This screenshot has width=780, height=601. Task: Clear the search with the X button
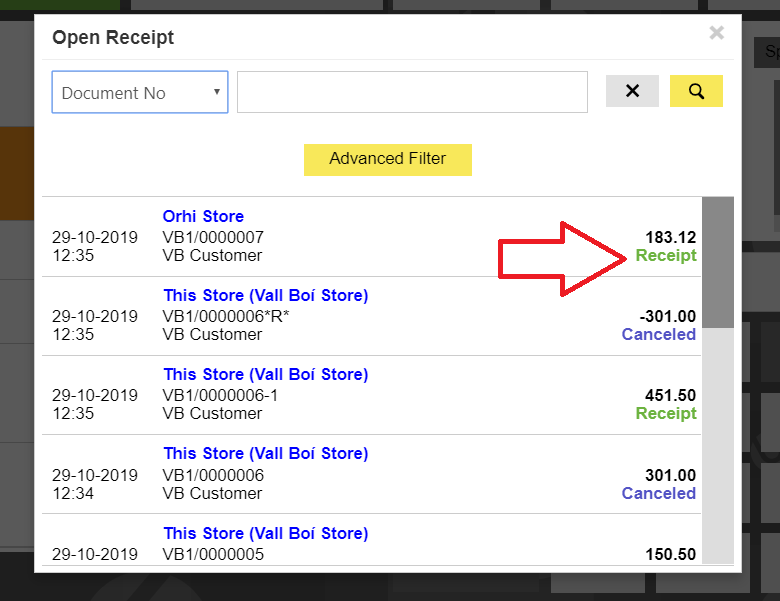632,91
